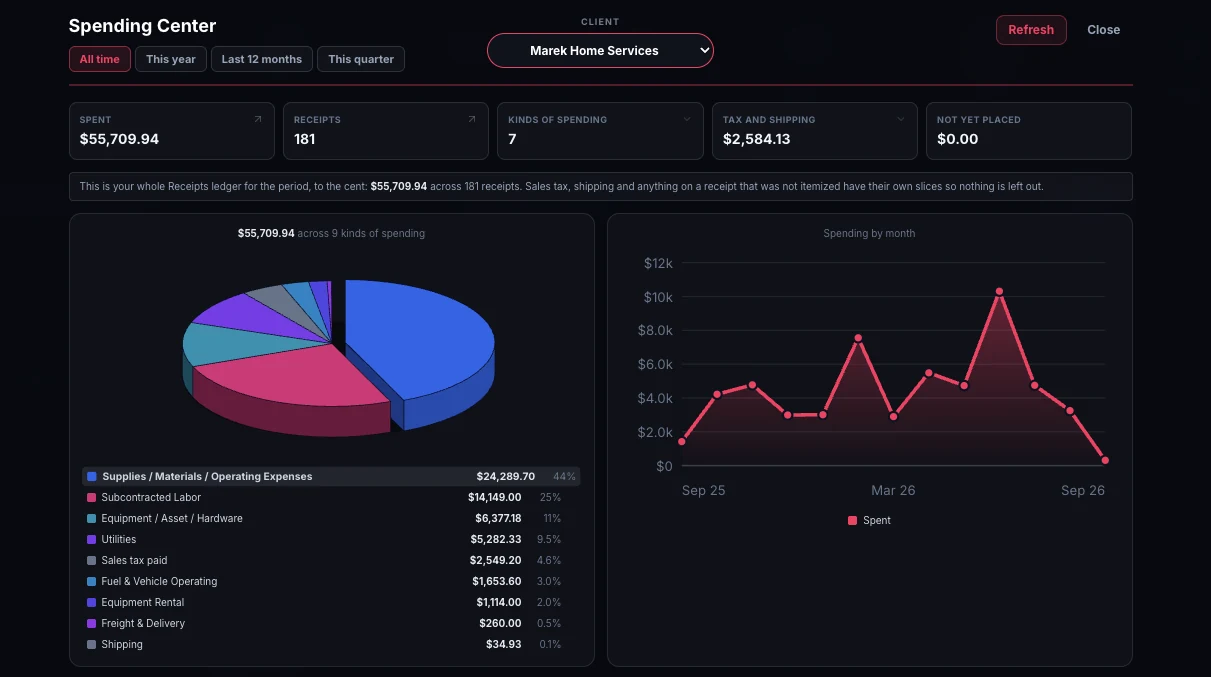The image size is (1211, 677).
Task: Select the Freight & Delivery label
Action: [x=143, y=624]
